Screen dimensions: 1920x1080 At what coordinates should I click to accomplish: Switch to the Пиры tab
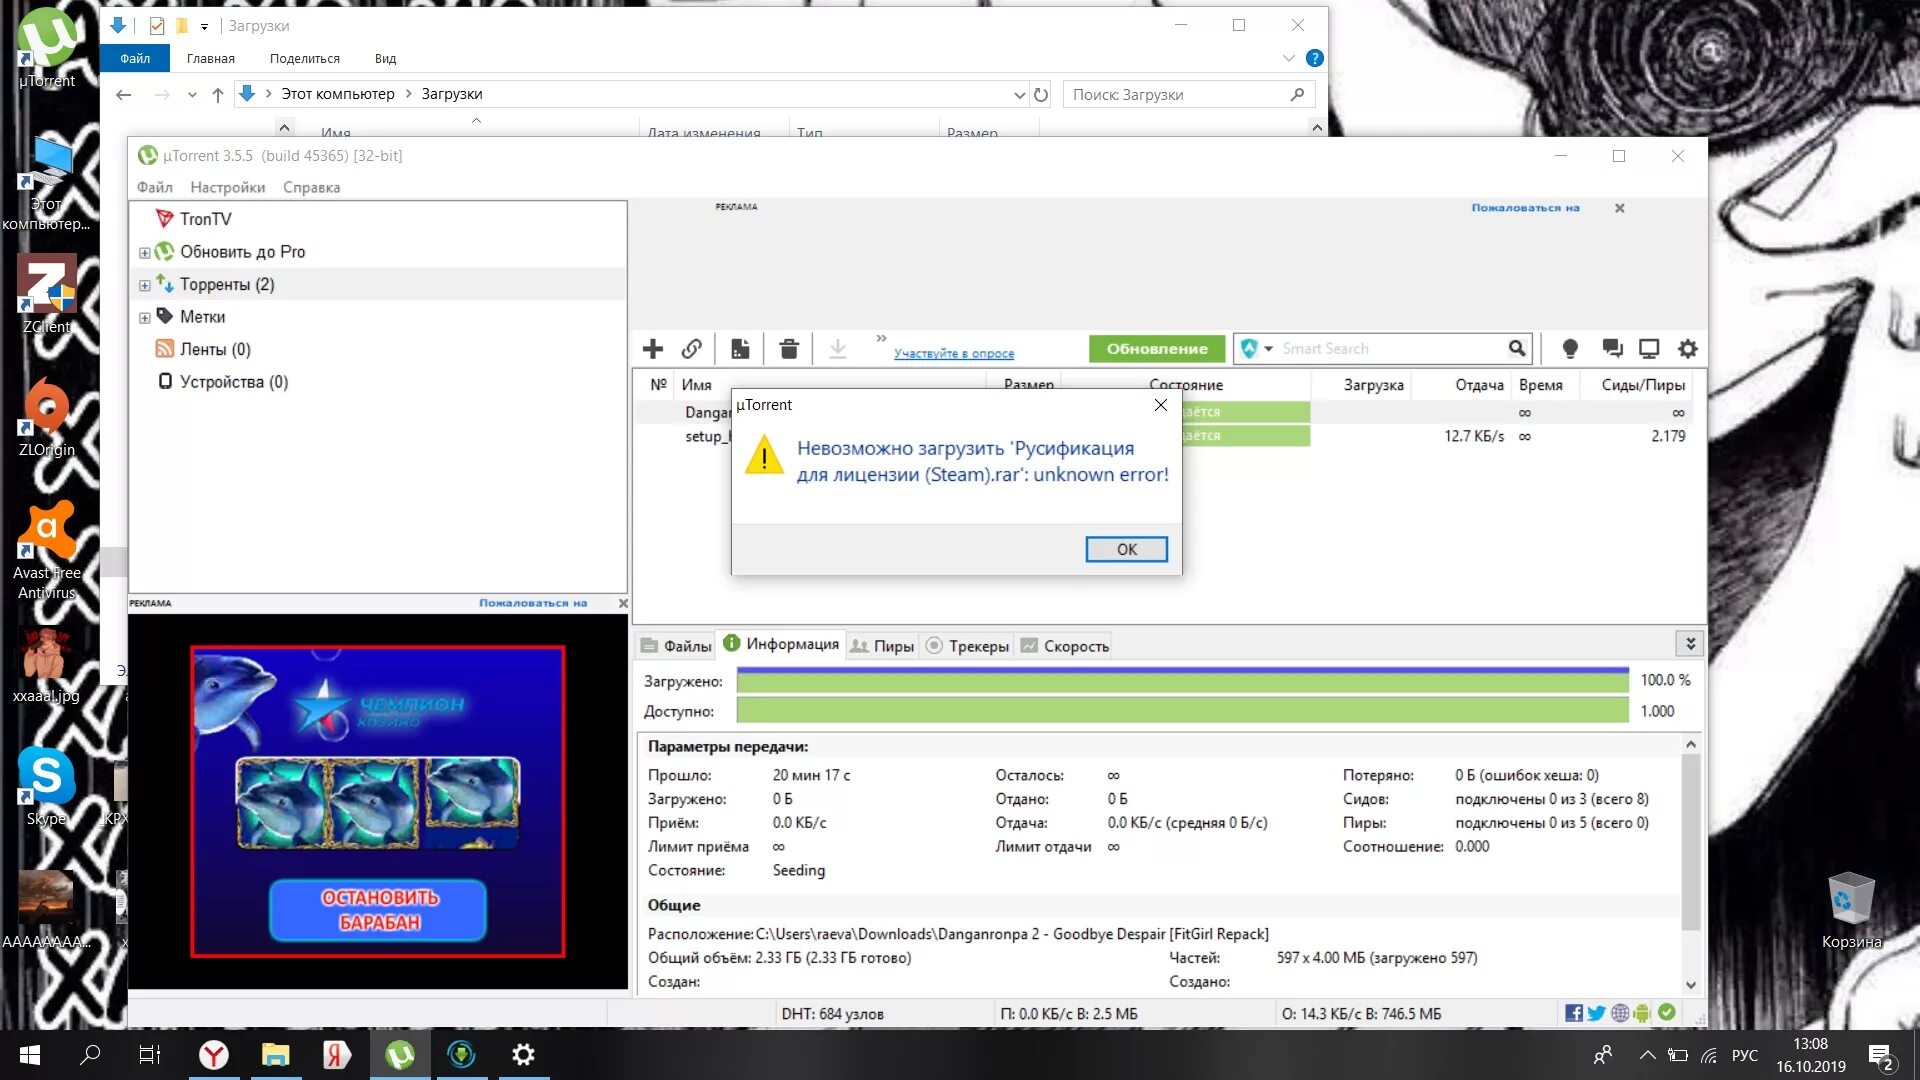[x=882, y=646]
